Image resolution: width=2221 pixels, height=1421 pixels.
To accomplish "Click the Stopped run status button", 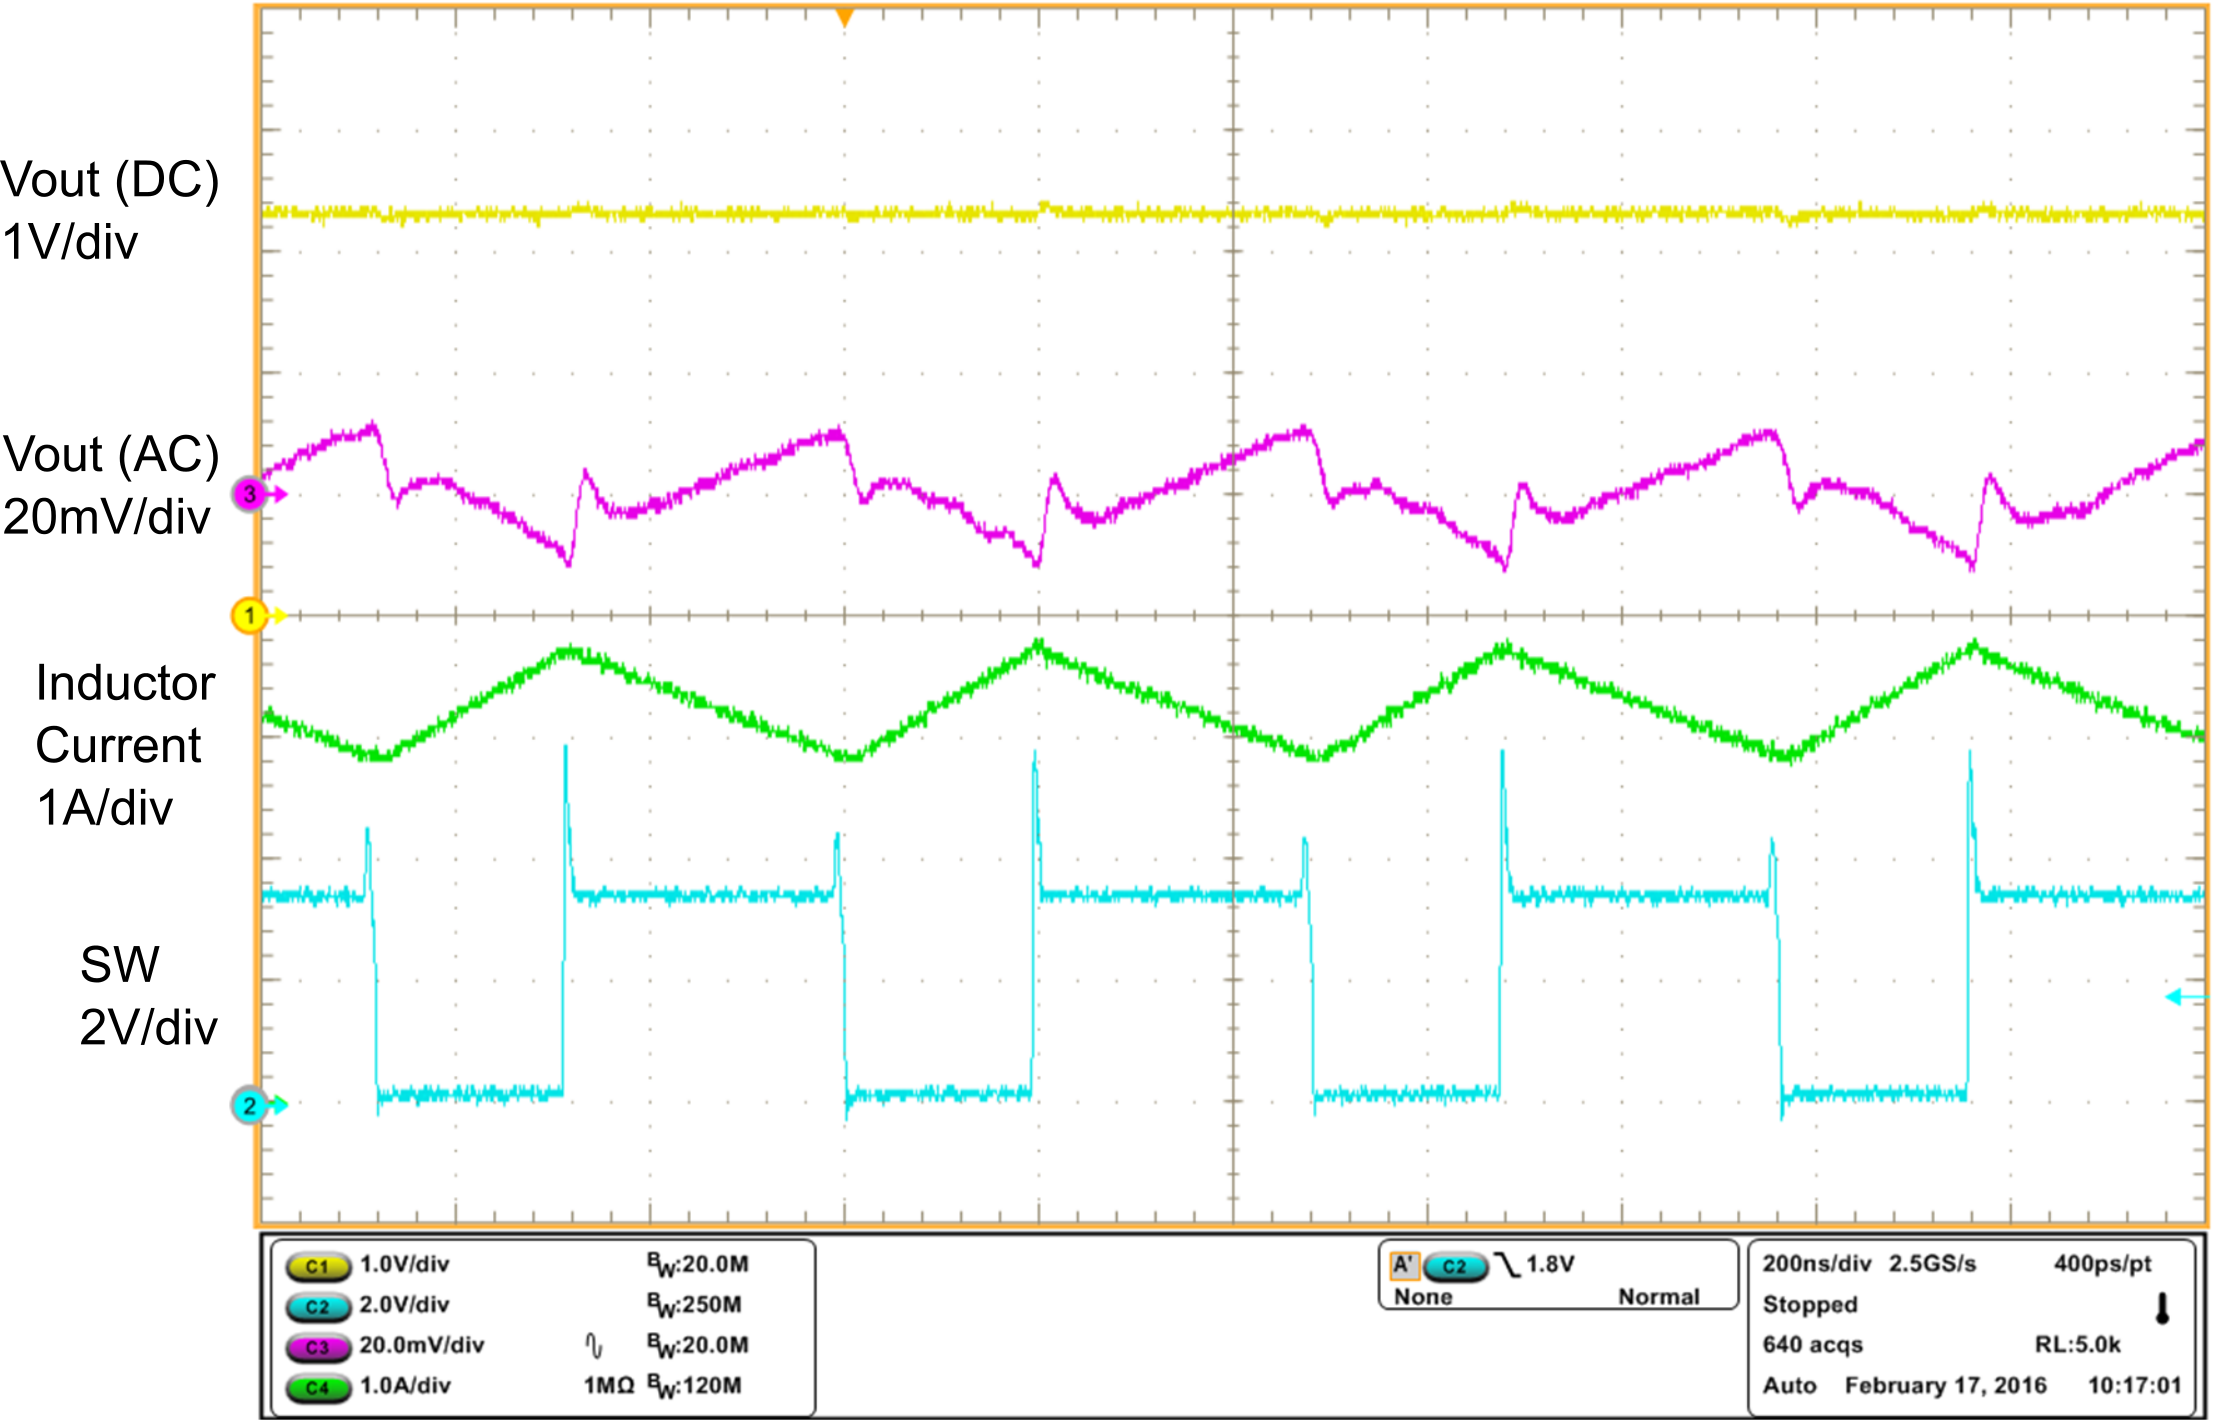I will pyautogui.click(x=1810, y=1304).
